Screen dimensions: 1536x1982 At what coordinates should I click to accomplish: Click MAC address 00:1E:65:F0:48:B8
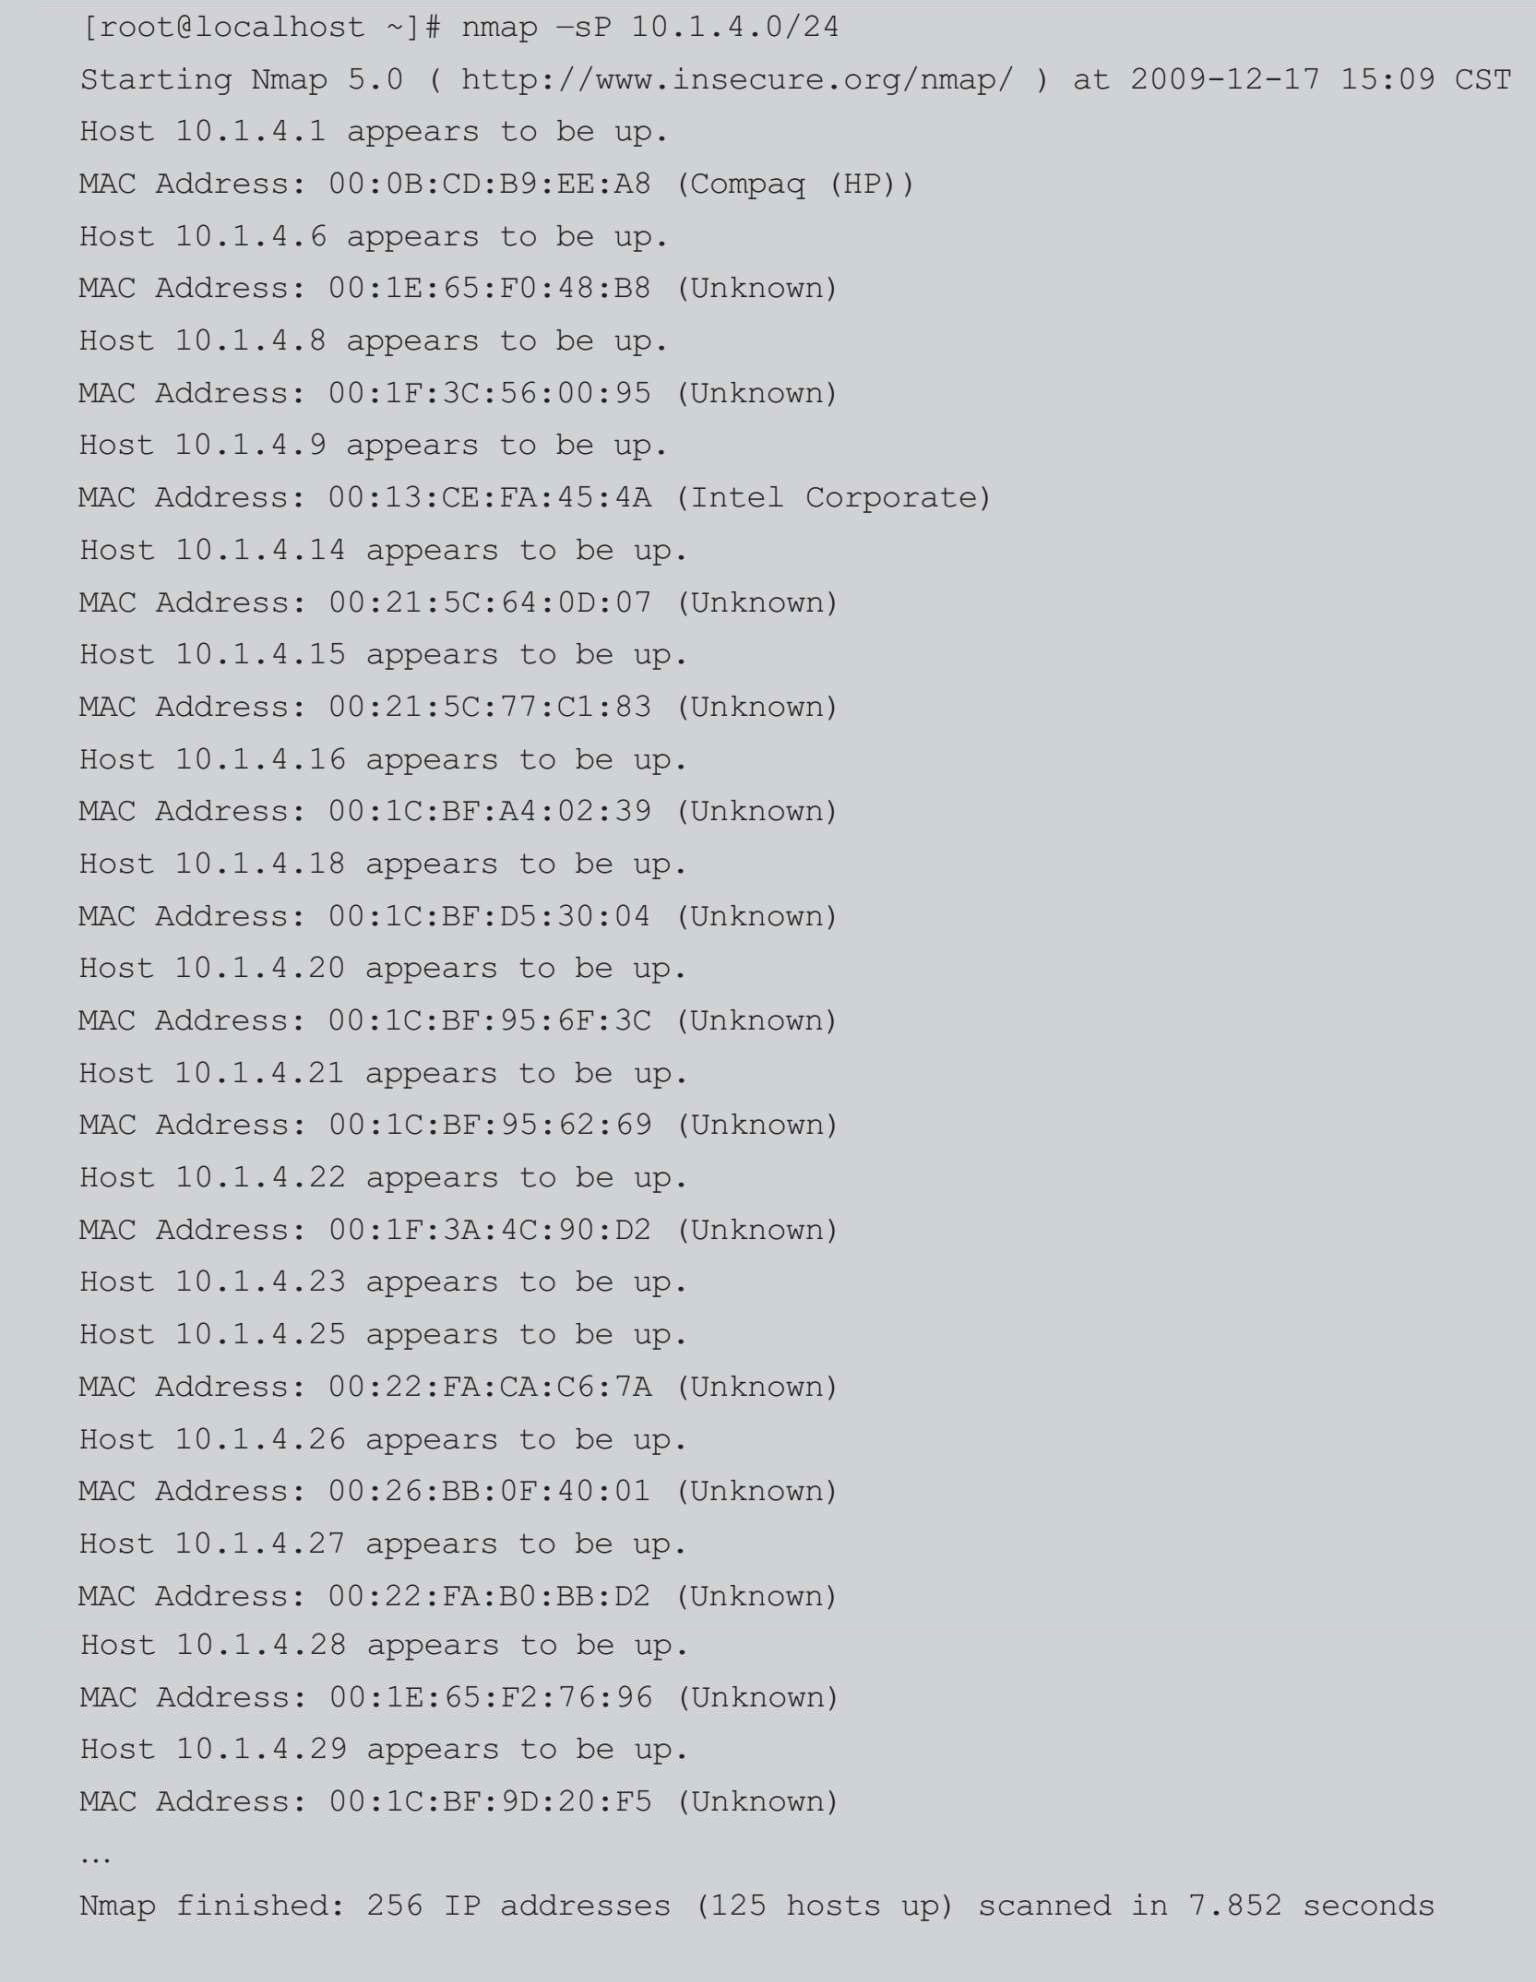(x=489, y=288)
